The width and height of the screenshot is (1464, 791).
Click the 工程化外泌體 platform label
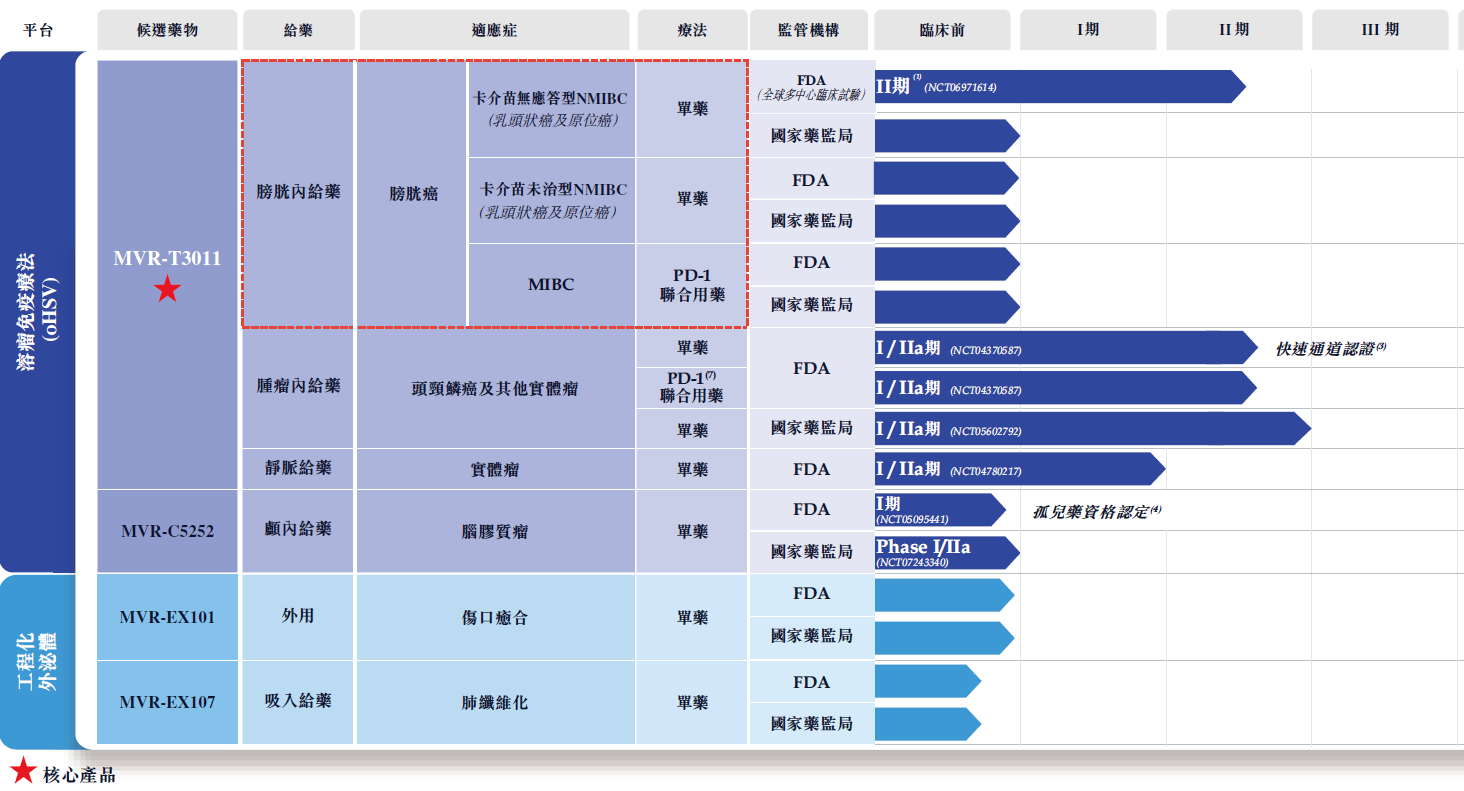(37, 660)
